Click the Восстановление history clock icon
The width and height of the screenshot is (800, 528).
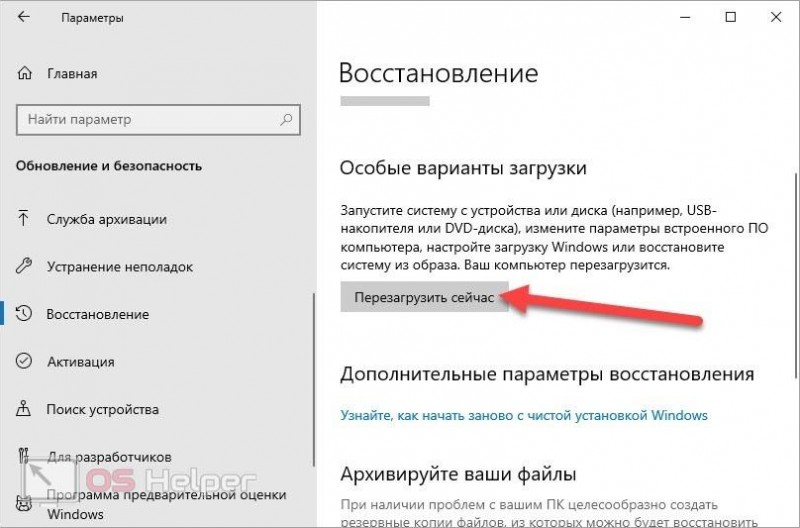(x=24, y=313)
